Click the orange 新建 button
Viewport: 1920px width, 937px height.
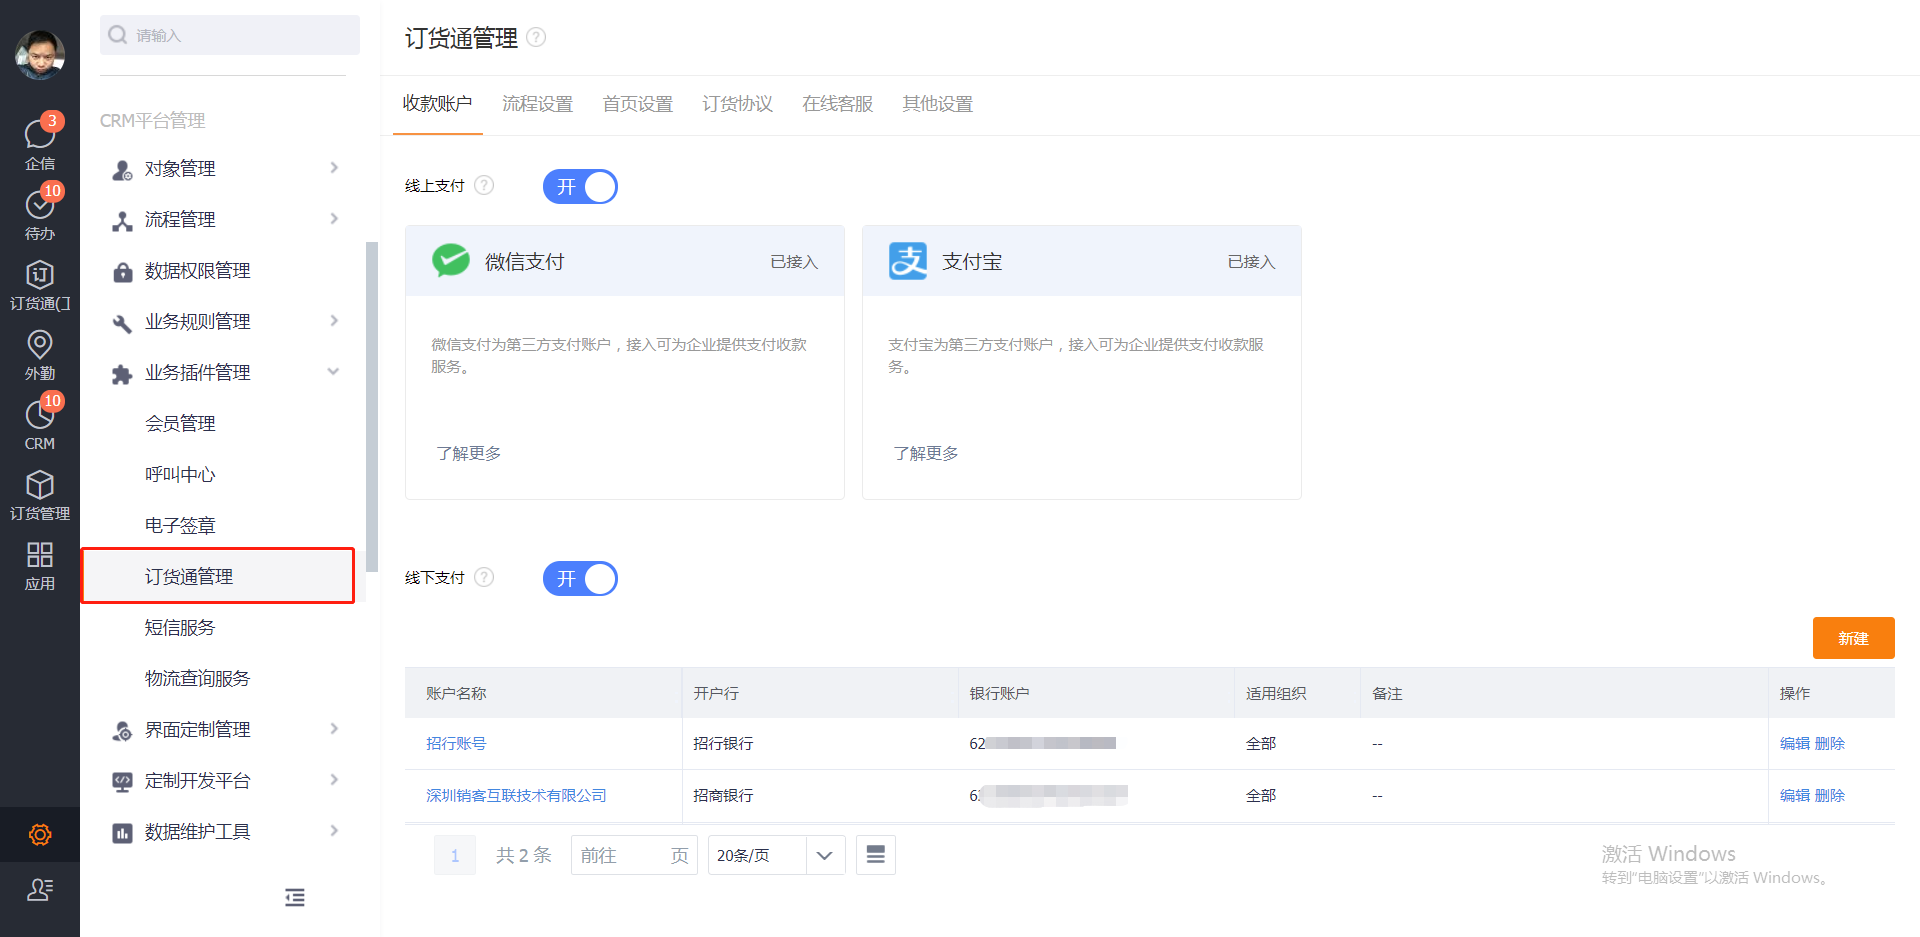1853,638
